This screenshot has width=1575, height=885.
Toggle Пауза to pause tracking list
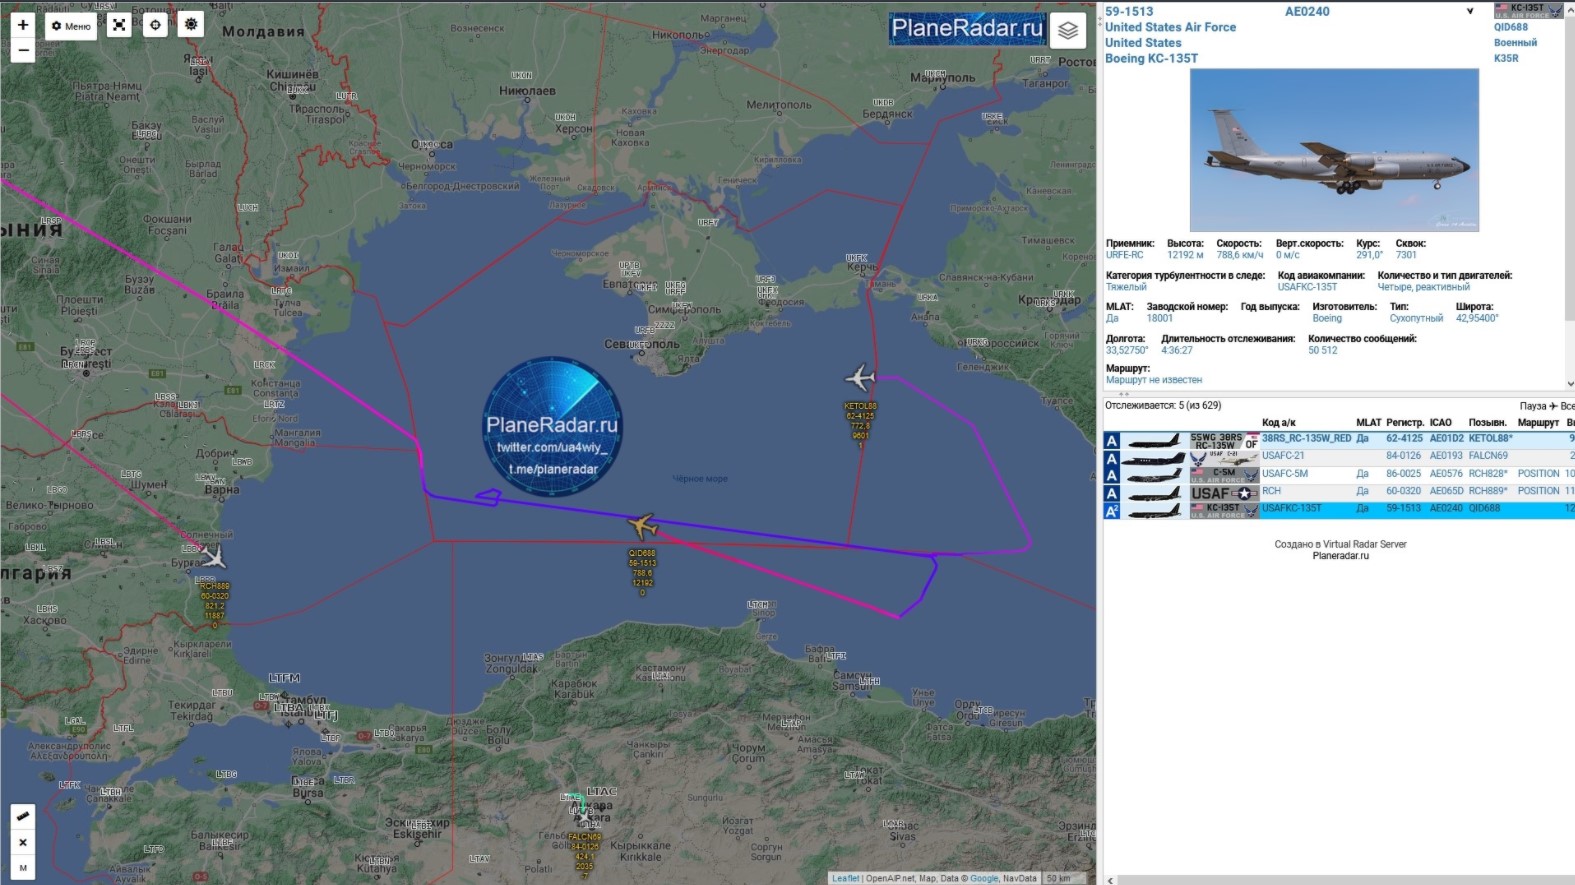pos(1532,406)
